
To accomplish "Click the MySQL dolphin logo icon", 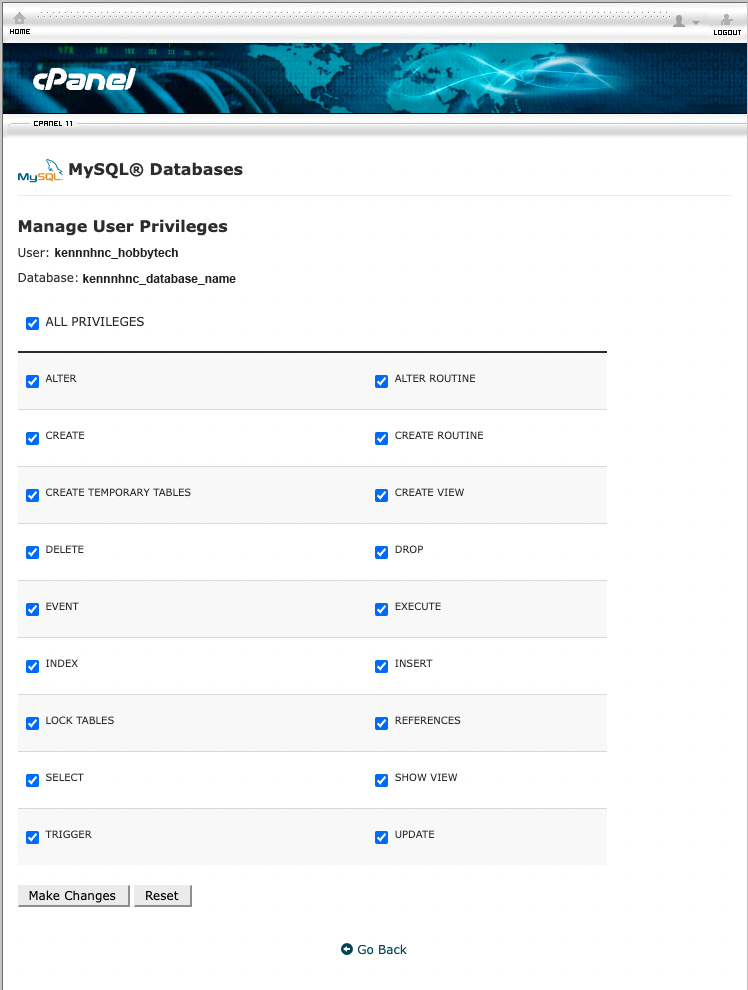I will pos(41,171).
